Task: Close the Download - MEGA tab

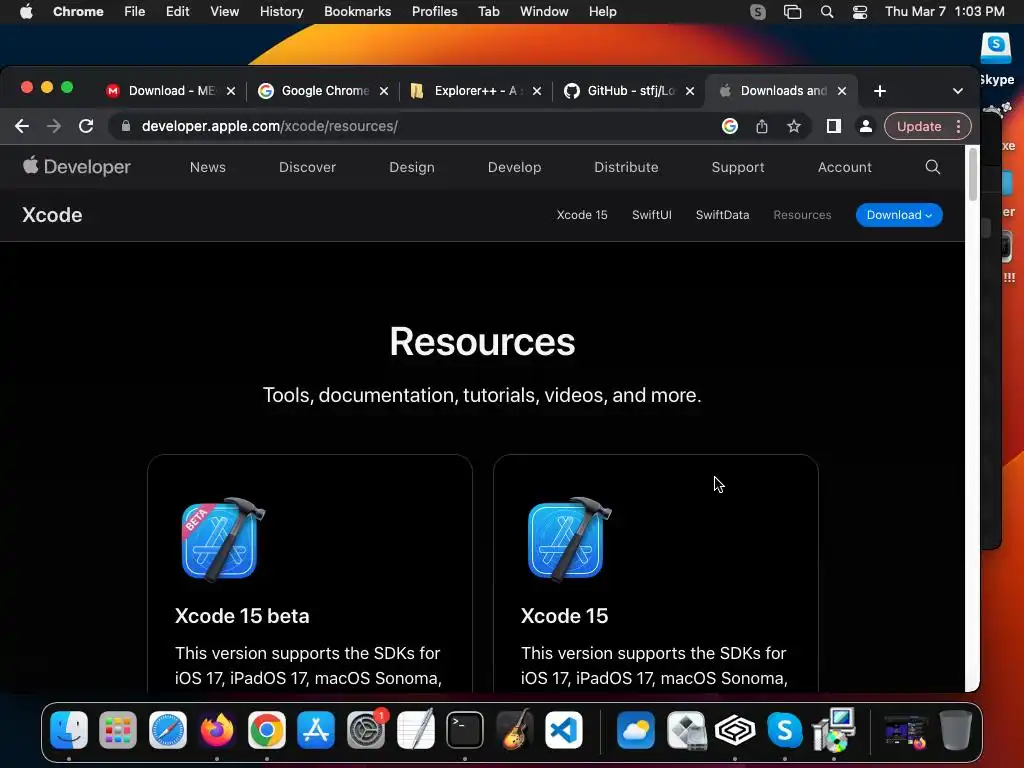Action: [x=231, y=91]
